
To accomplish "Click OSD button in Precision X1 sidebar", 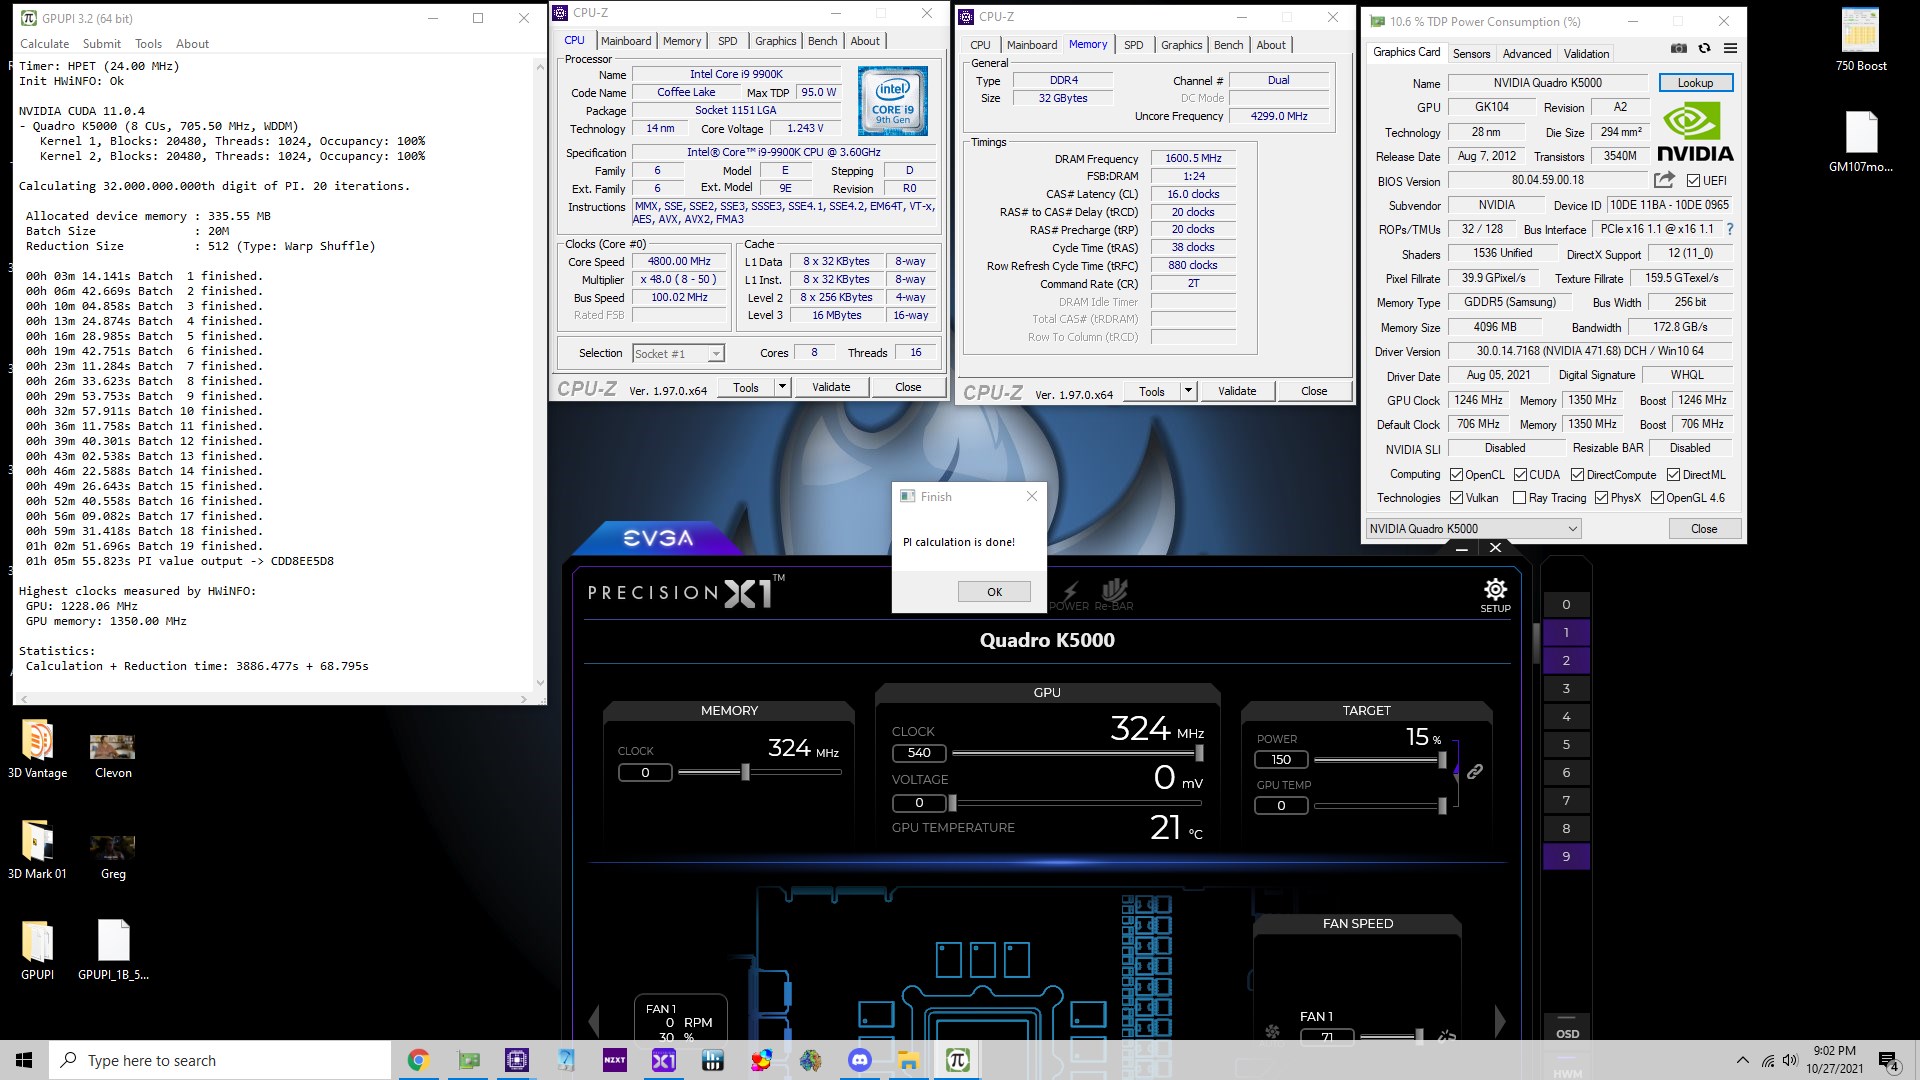I will click(1567, 1034).
